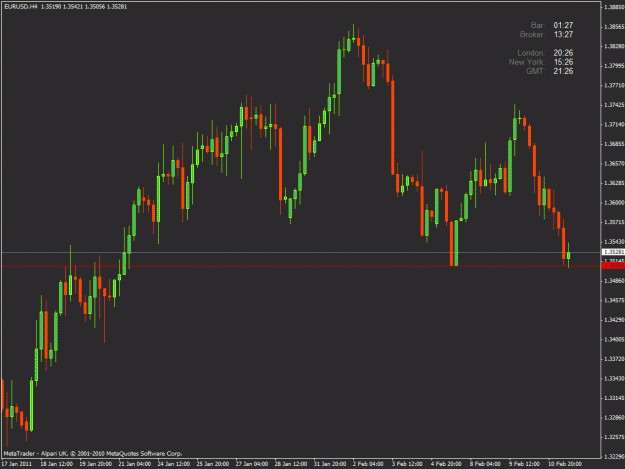Click the 1.32860 price axis label
Screen dimensions: 625x469
click(x=614, y=418)
